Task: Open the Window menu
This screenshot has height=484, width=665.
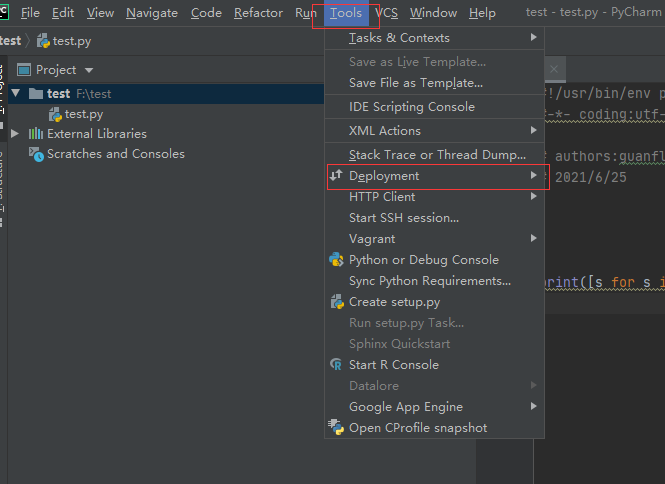Action: (x=433, y=13)
